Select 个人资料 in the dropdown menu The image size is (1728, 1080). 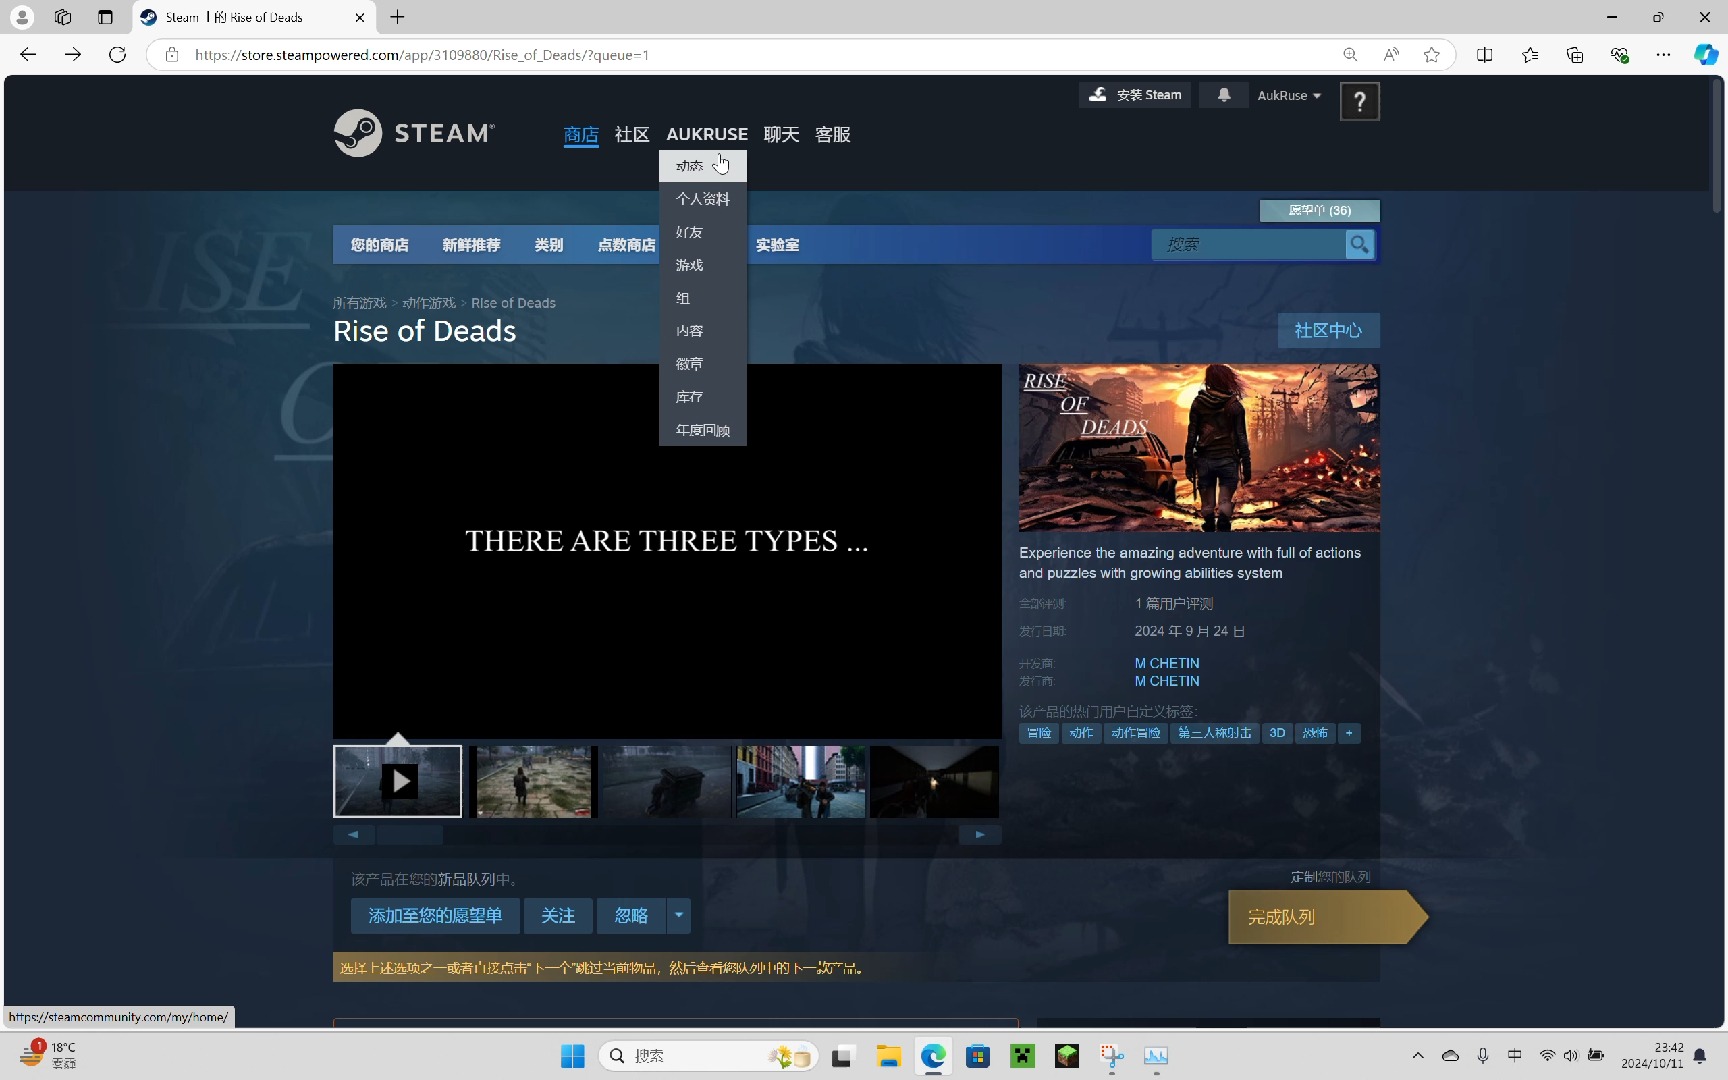point(702,199)
